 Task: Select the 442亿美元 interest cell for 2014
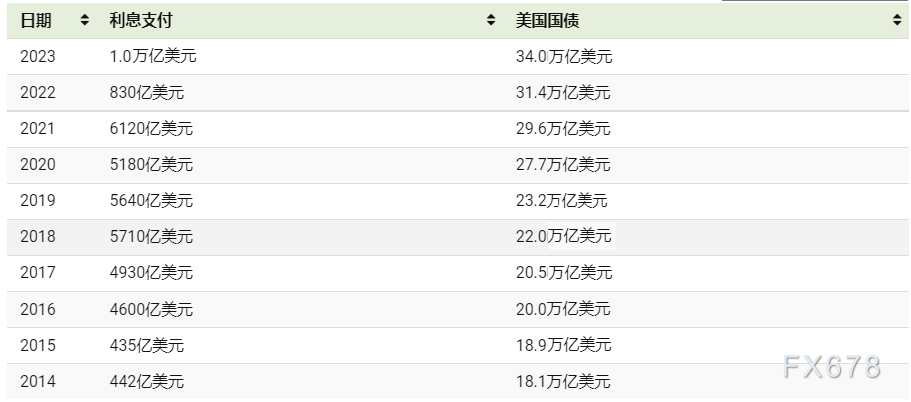pyautogui.click(x=147, y=381)
